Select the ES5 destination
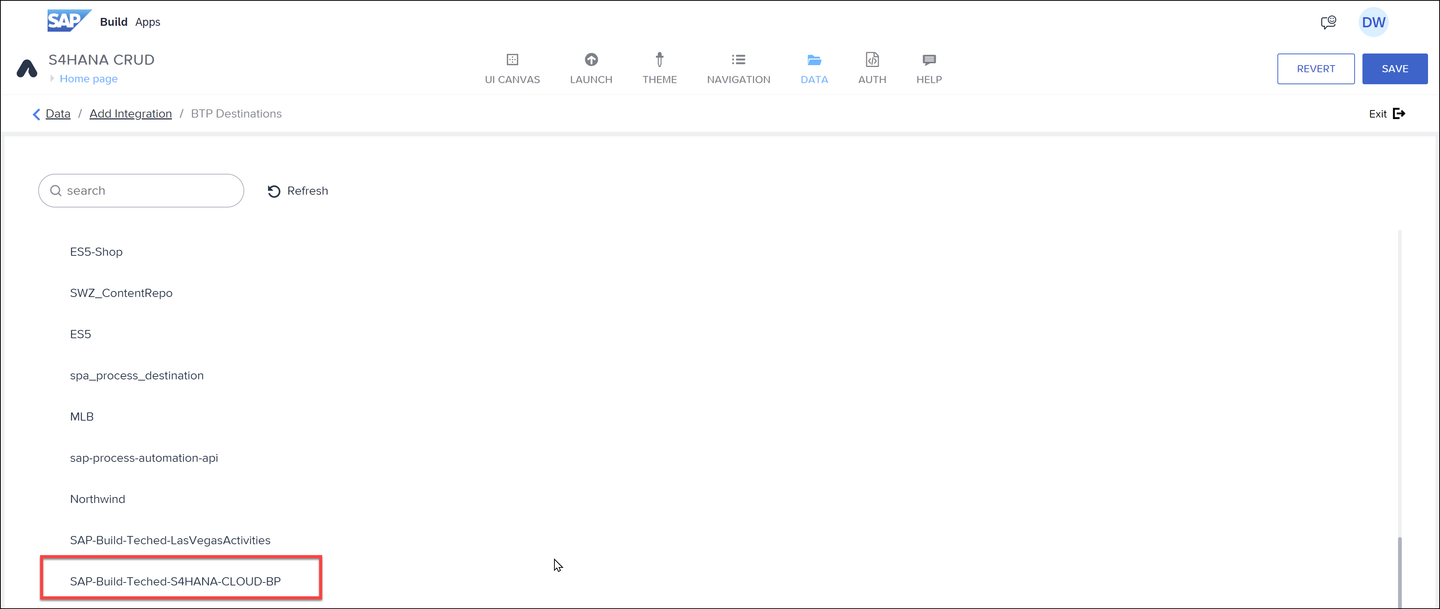1440x609 pixels. pyautogui.click(x=80, y=334)
